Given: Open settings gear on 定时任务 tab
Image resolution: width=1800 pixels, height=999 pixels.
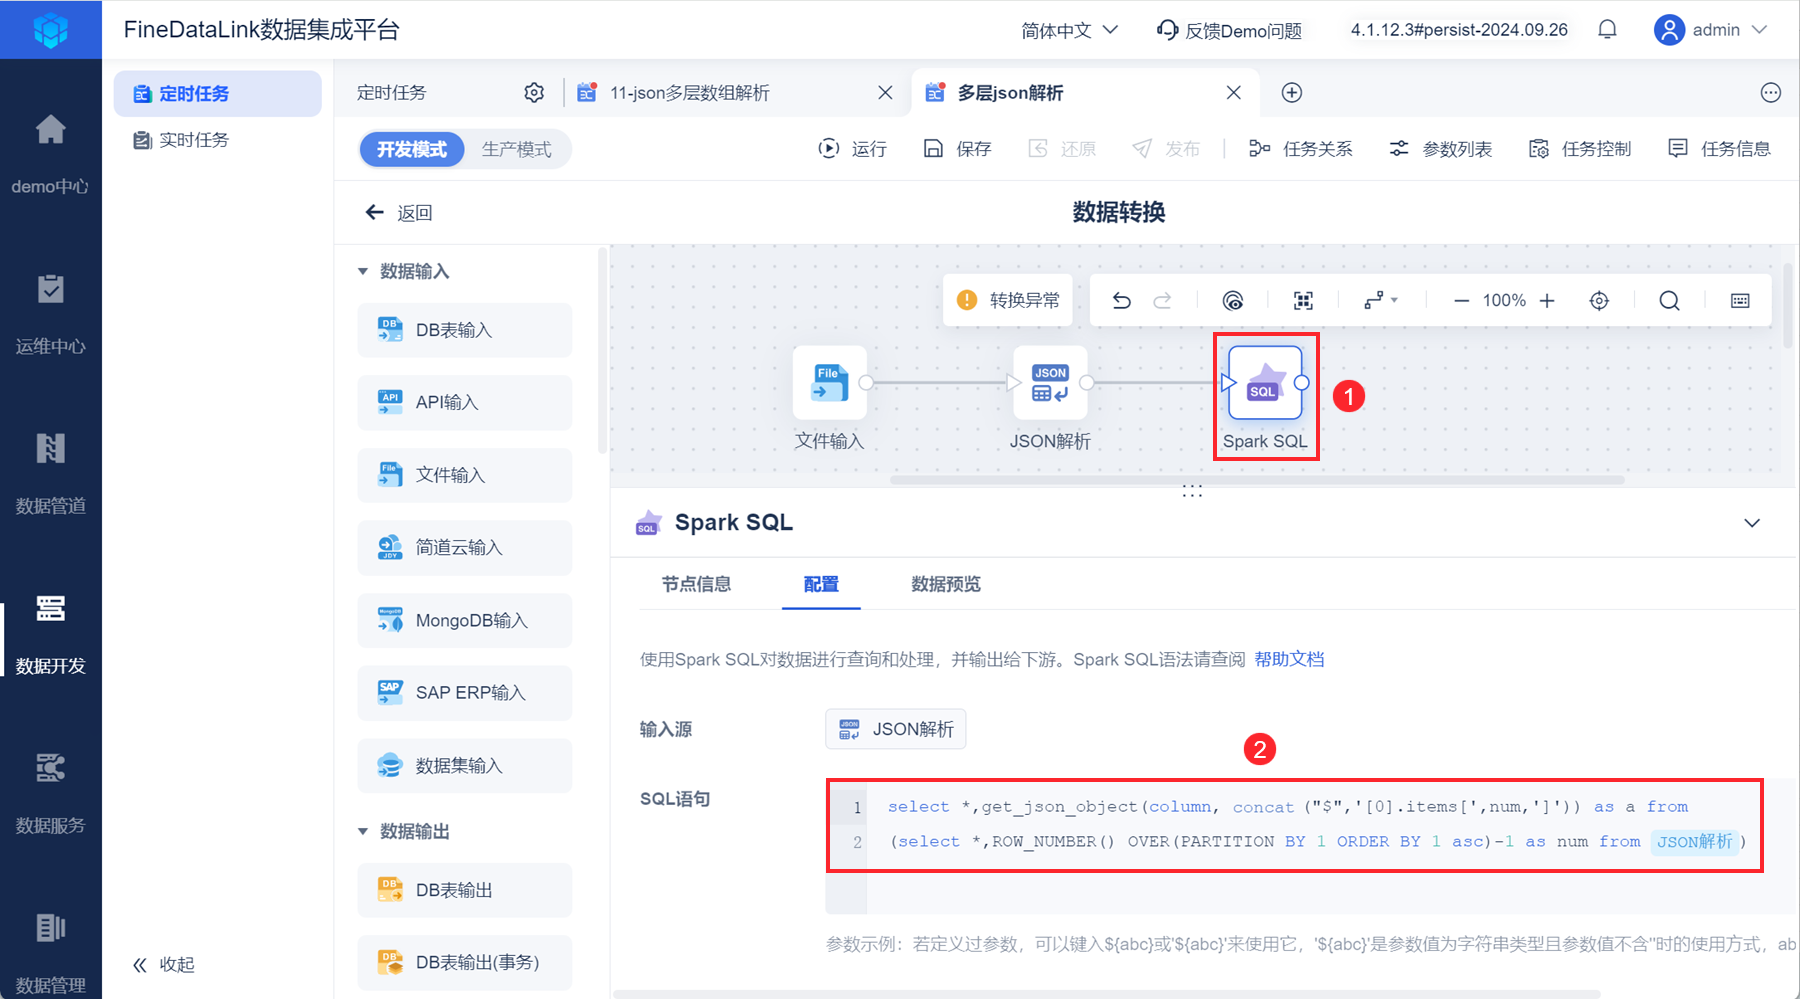Looking at the screenshot, I should coord(534,93).
